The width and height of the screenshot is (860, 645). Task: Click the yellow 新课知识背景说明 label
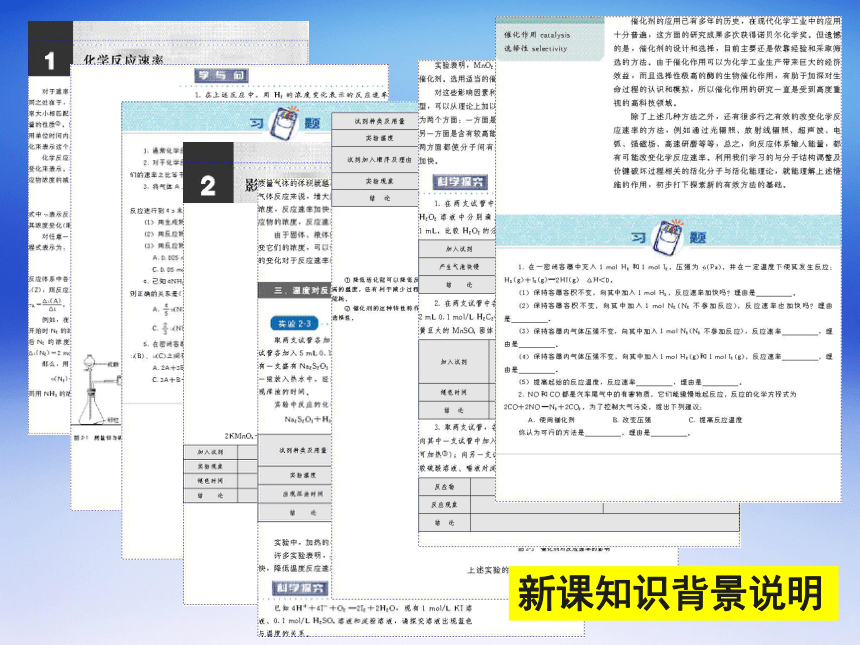(674, 593)
